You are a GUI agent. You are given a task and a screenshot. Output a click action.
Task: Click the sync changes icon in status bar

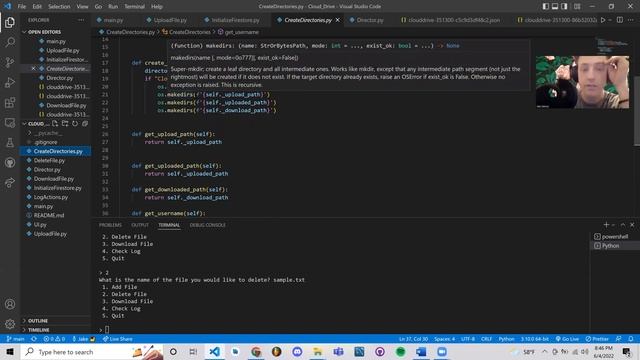pos(34,339)
